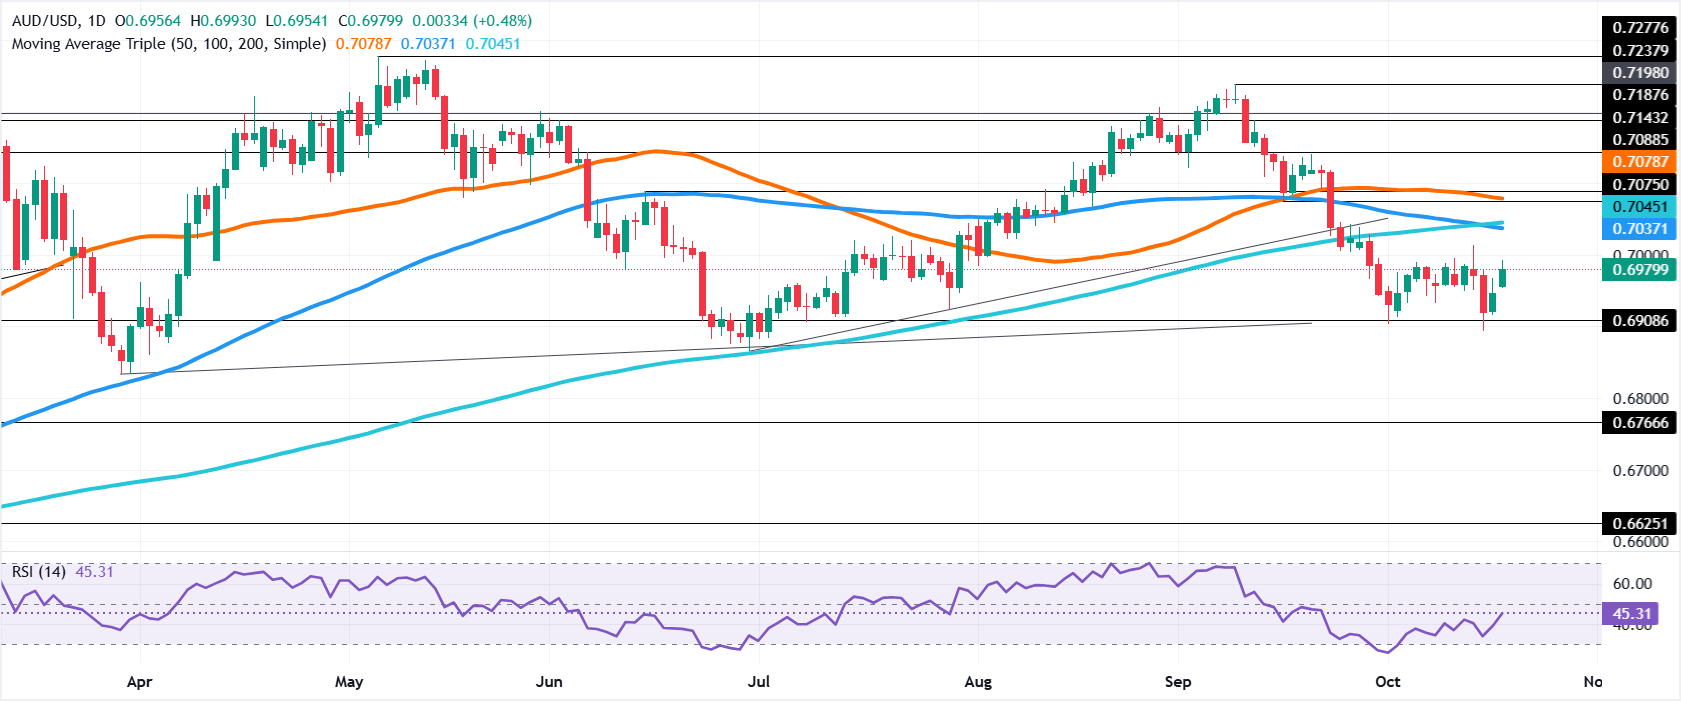Click the orange 0.70787 axis price tag
This screenshot has width=1681, height=705.
tap(1640, 162)
